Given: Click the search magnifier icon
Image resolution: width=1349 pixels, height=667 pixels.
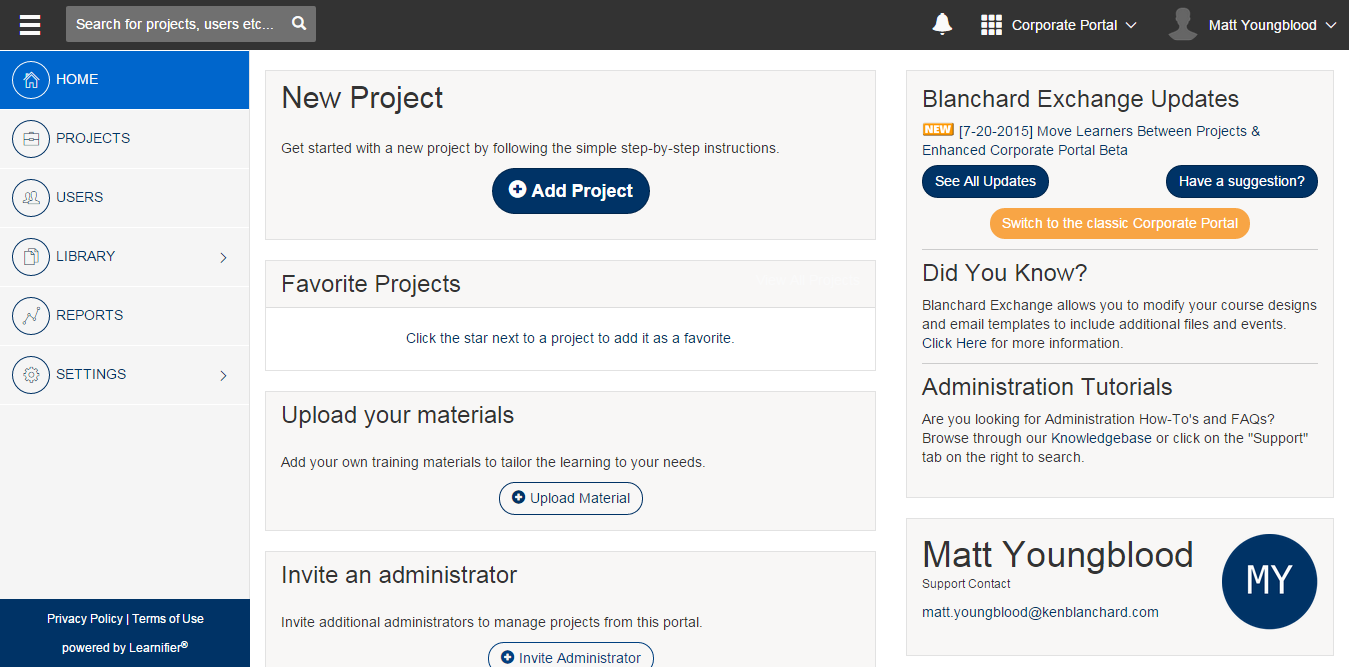Looking at the screenshot, I should click(x=299, y=24).
